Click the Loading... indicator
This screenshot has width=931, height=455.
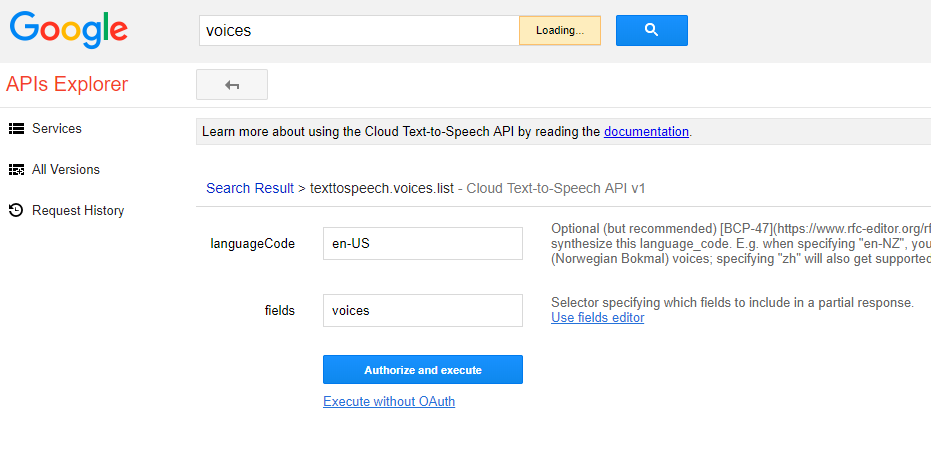pos(560,30)
